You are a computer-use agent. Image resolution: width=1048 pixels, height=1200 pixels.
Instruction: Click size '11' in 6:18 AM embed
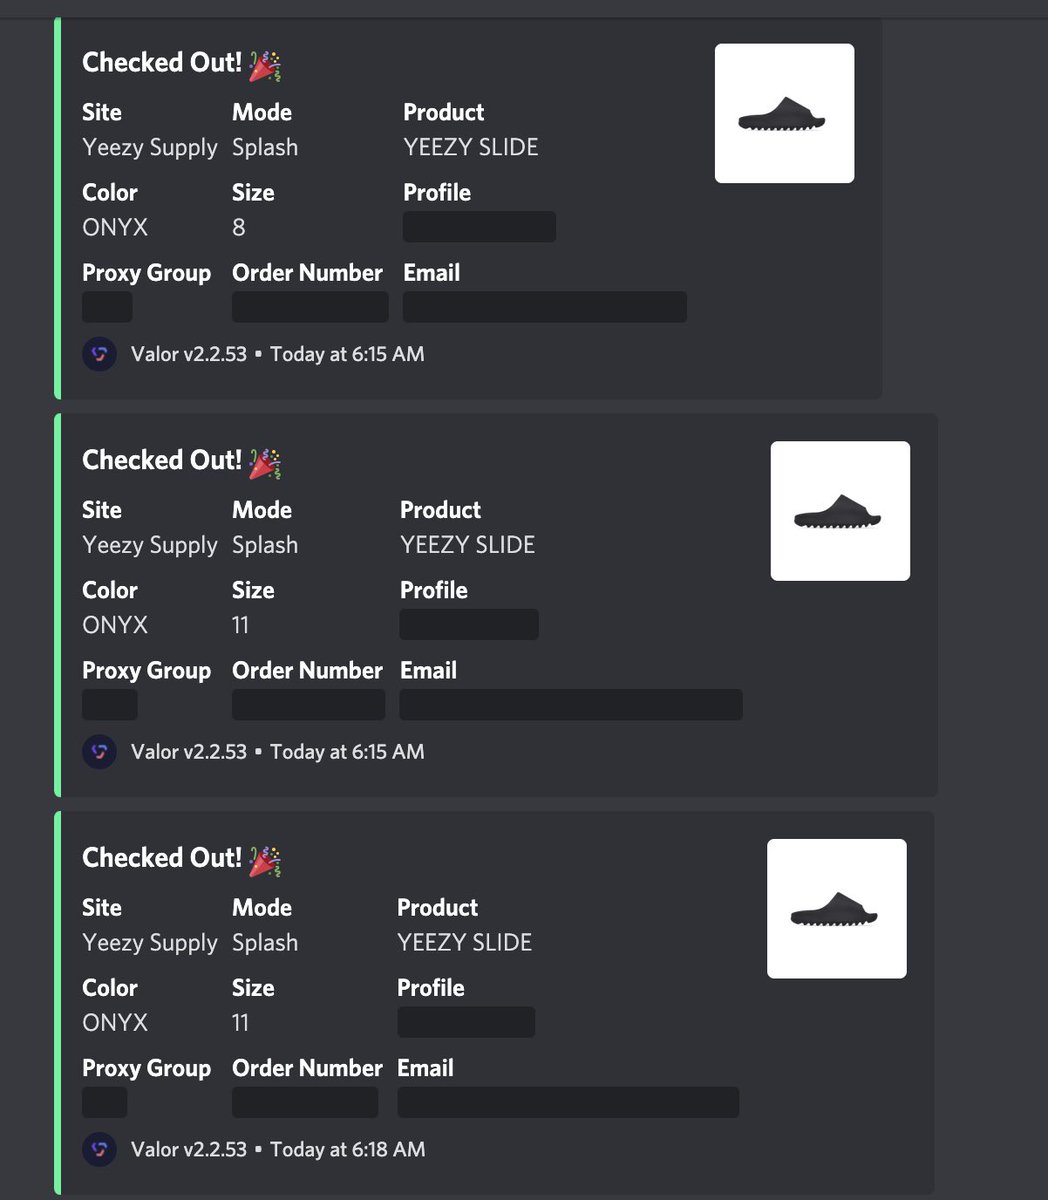click(240, 1022)
